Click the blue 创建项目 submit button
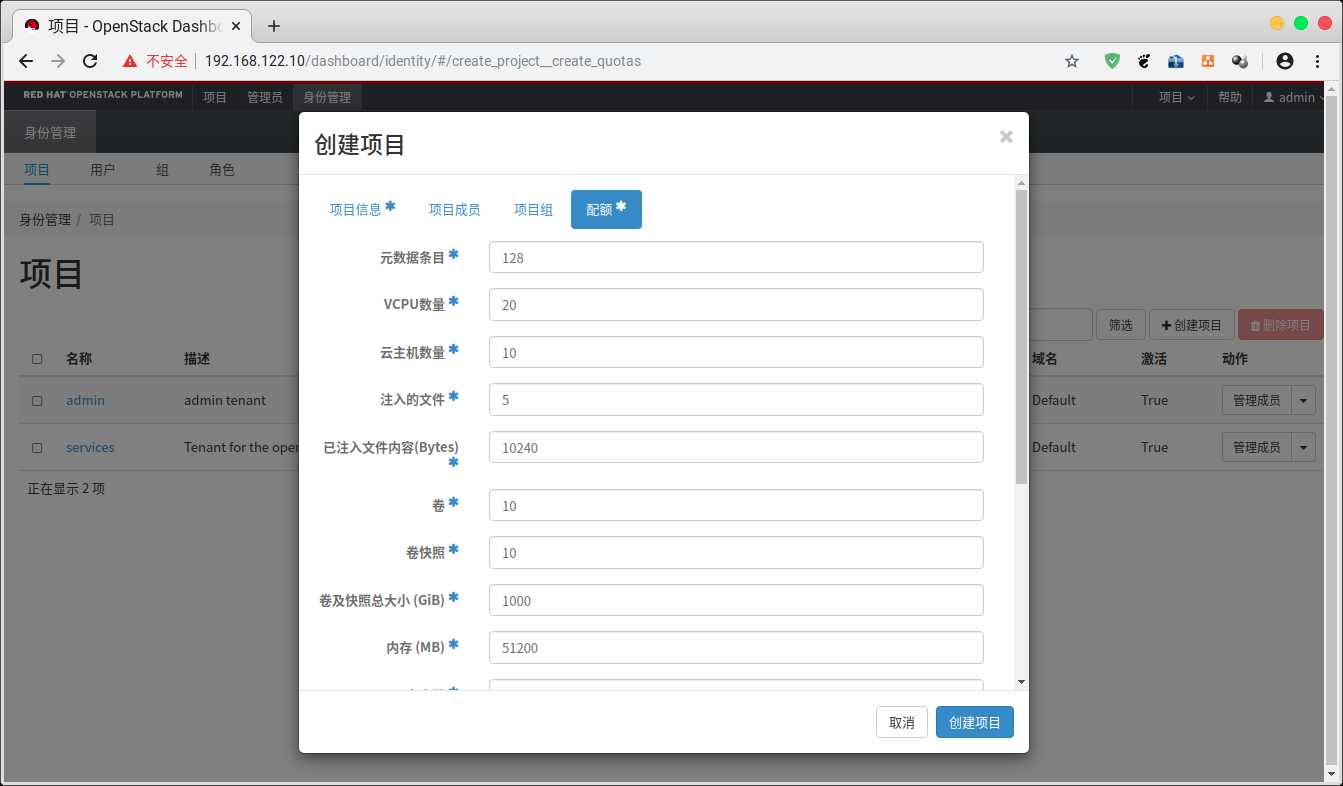 pos(975,722)
